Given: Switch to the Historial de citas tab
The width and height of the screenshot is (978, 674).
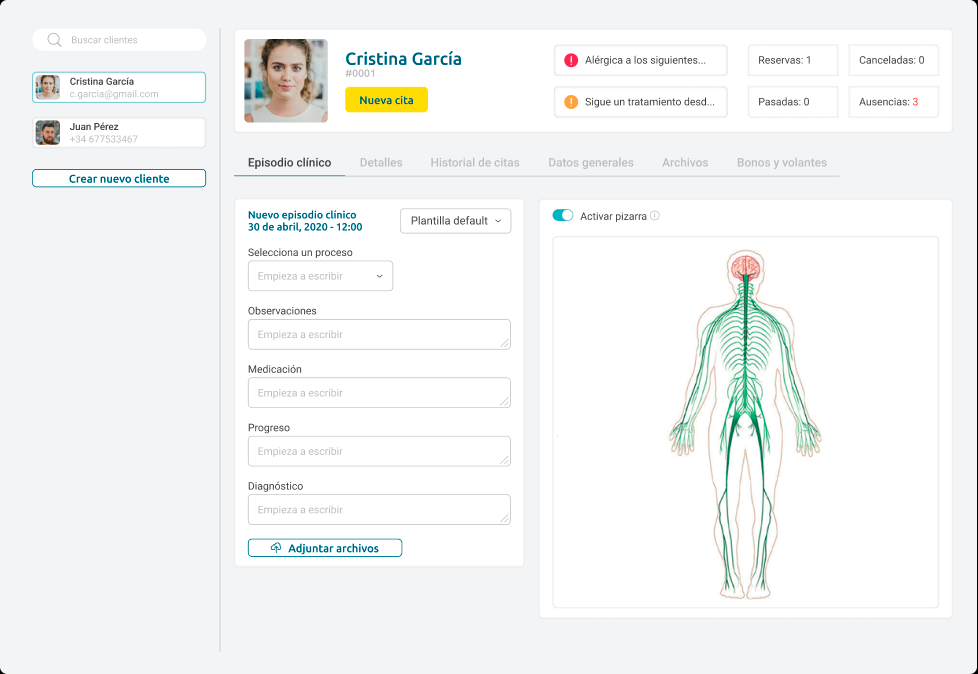Looking at the screenshot, I should 475,162.
